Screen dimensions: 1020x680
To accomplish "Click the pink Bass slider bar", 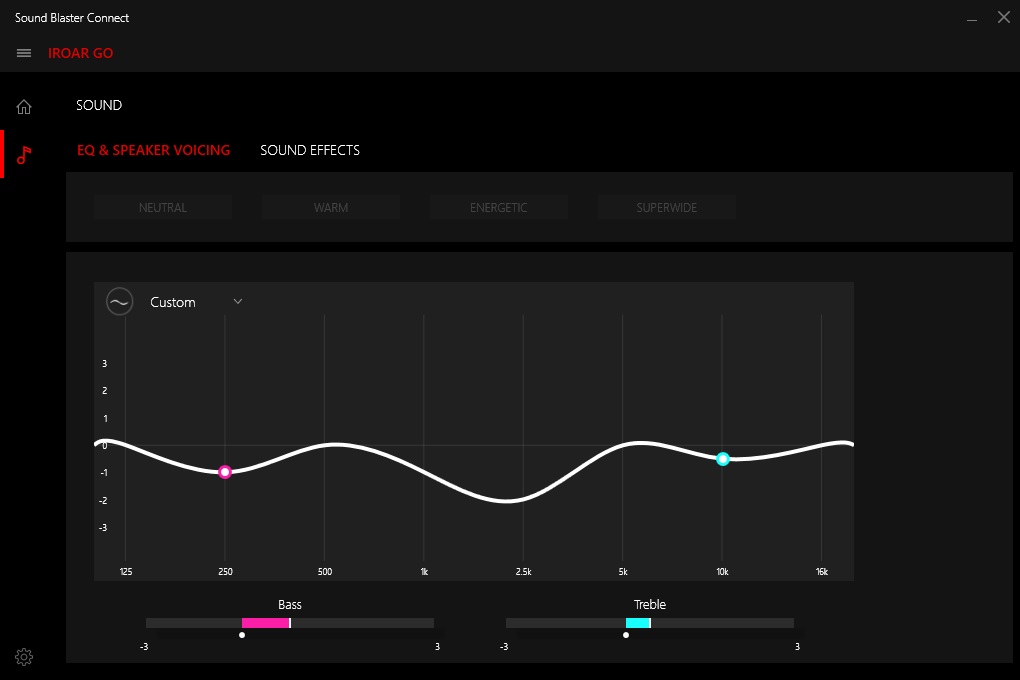I will coord(266,623).
